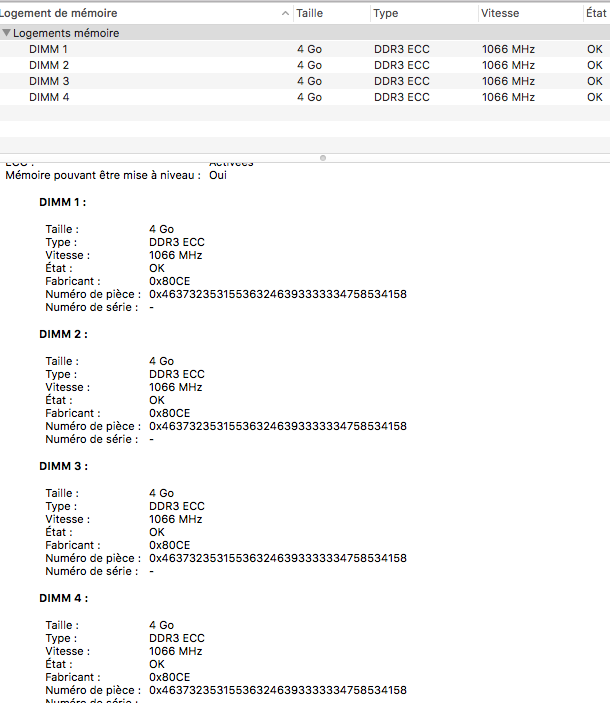Click the Fabricant label under DIMM 2
The width and height of the screenshot is (610, 703).
(73, 413)
